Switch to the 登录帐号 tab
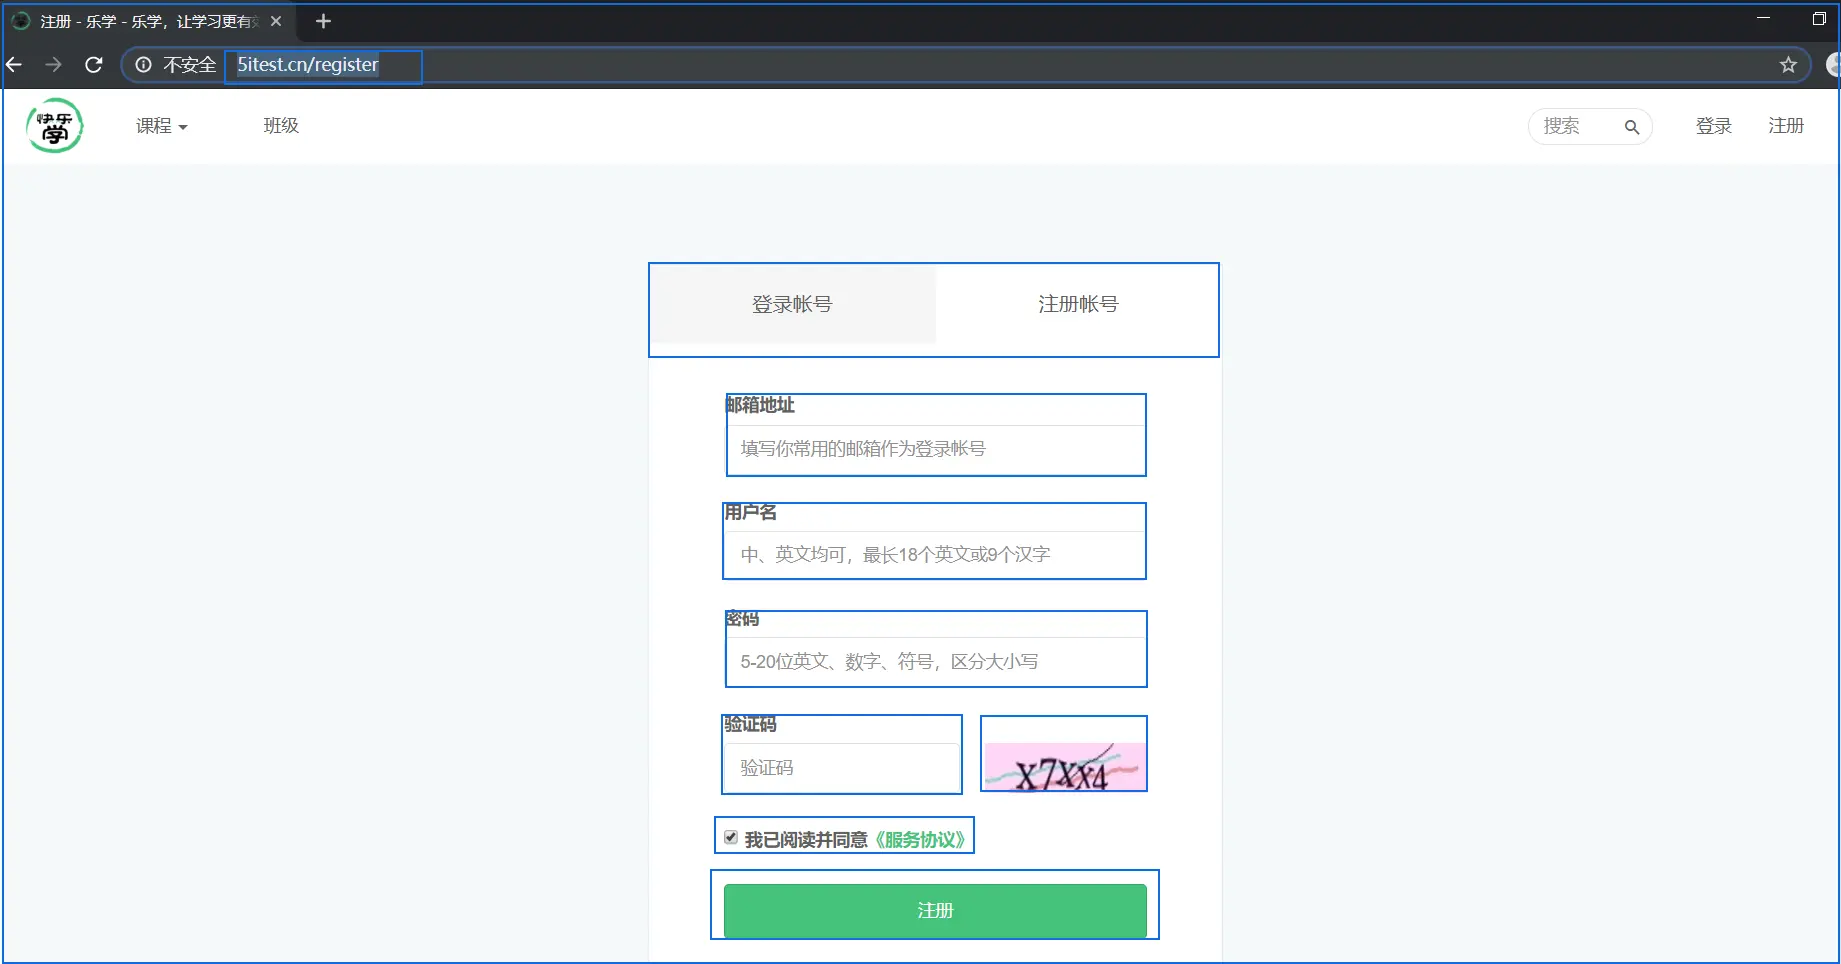Viewport: 1841px width, 964px height. tap(791, 304)
